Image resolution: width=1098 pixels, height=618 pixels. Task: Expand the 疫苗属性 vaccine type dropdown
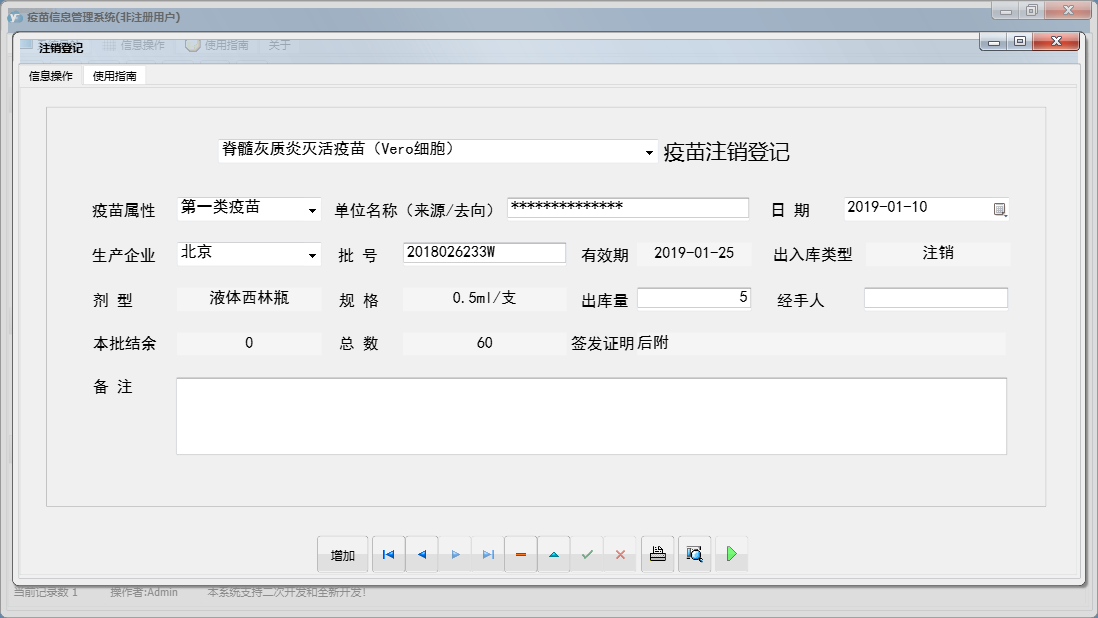311,209
